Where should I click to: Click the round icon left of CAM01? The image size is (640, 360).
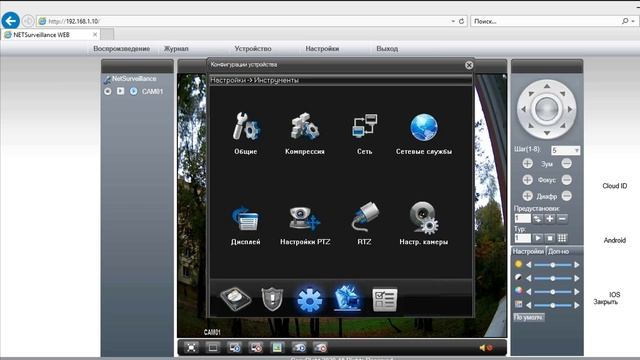(108, 91)
